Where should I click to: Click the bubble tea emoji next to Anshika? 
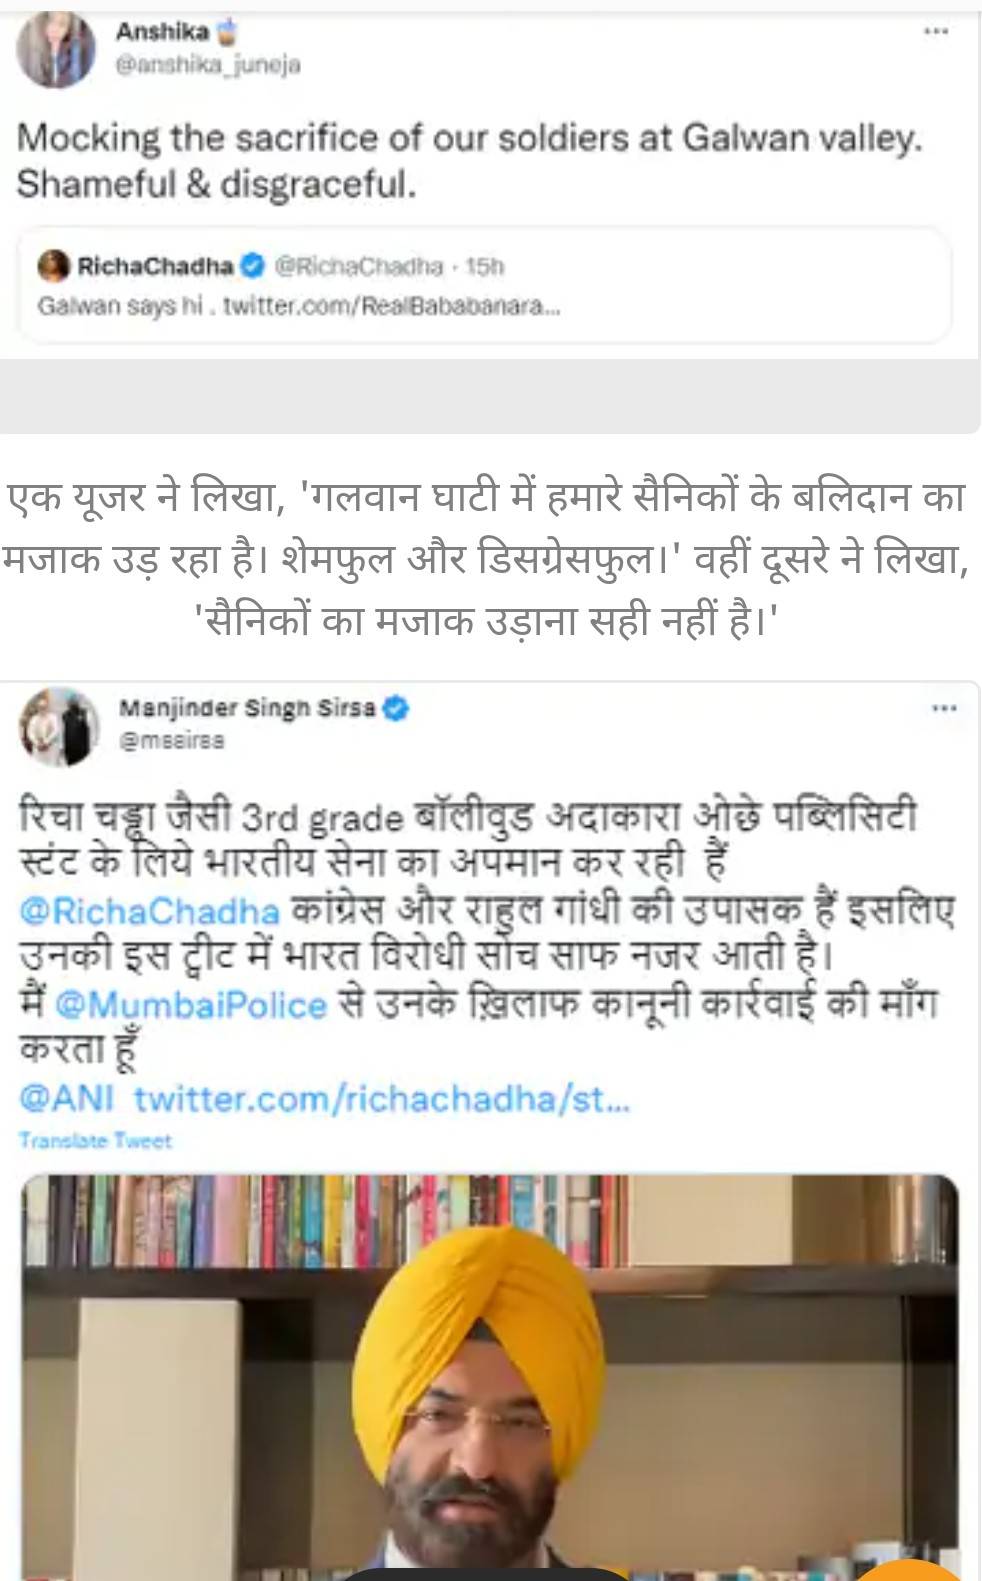tap(229, 32)
